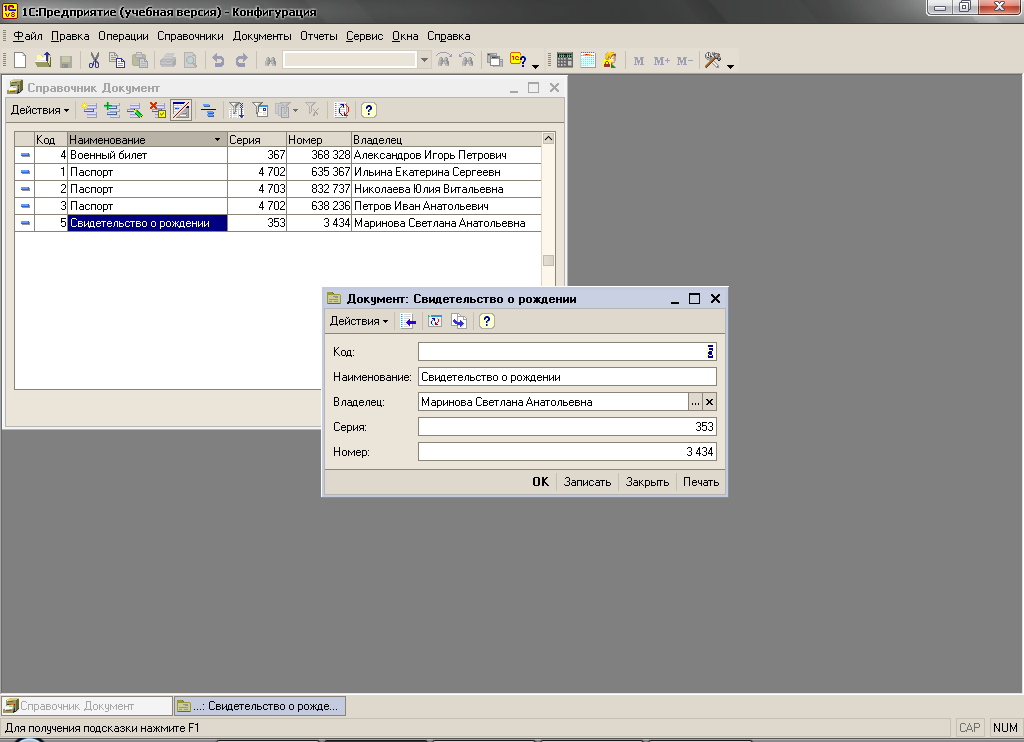Toggle the edit-in-dialog mode icon in list toolbar
The height and width of the screenshot is (742, 1024).
181,110
